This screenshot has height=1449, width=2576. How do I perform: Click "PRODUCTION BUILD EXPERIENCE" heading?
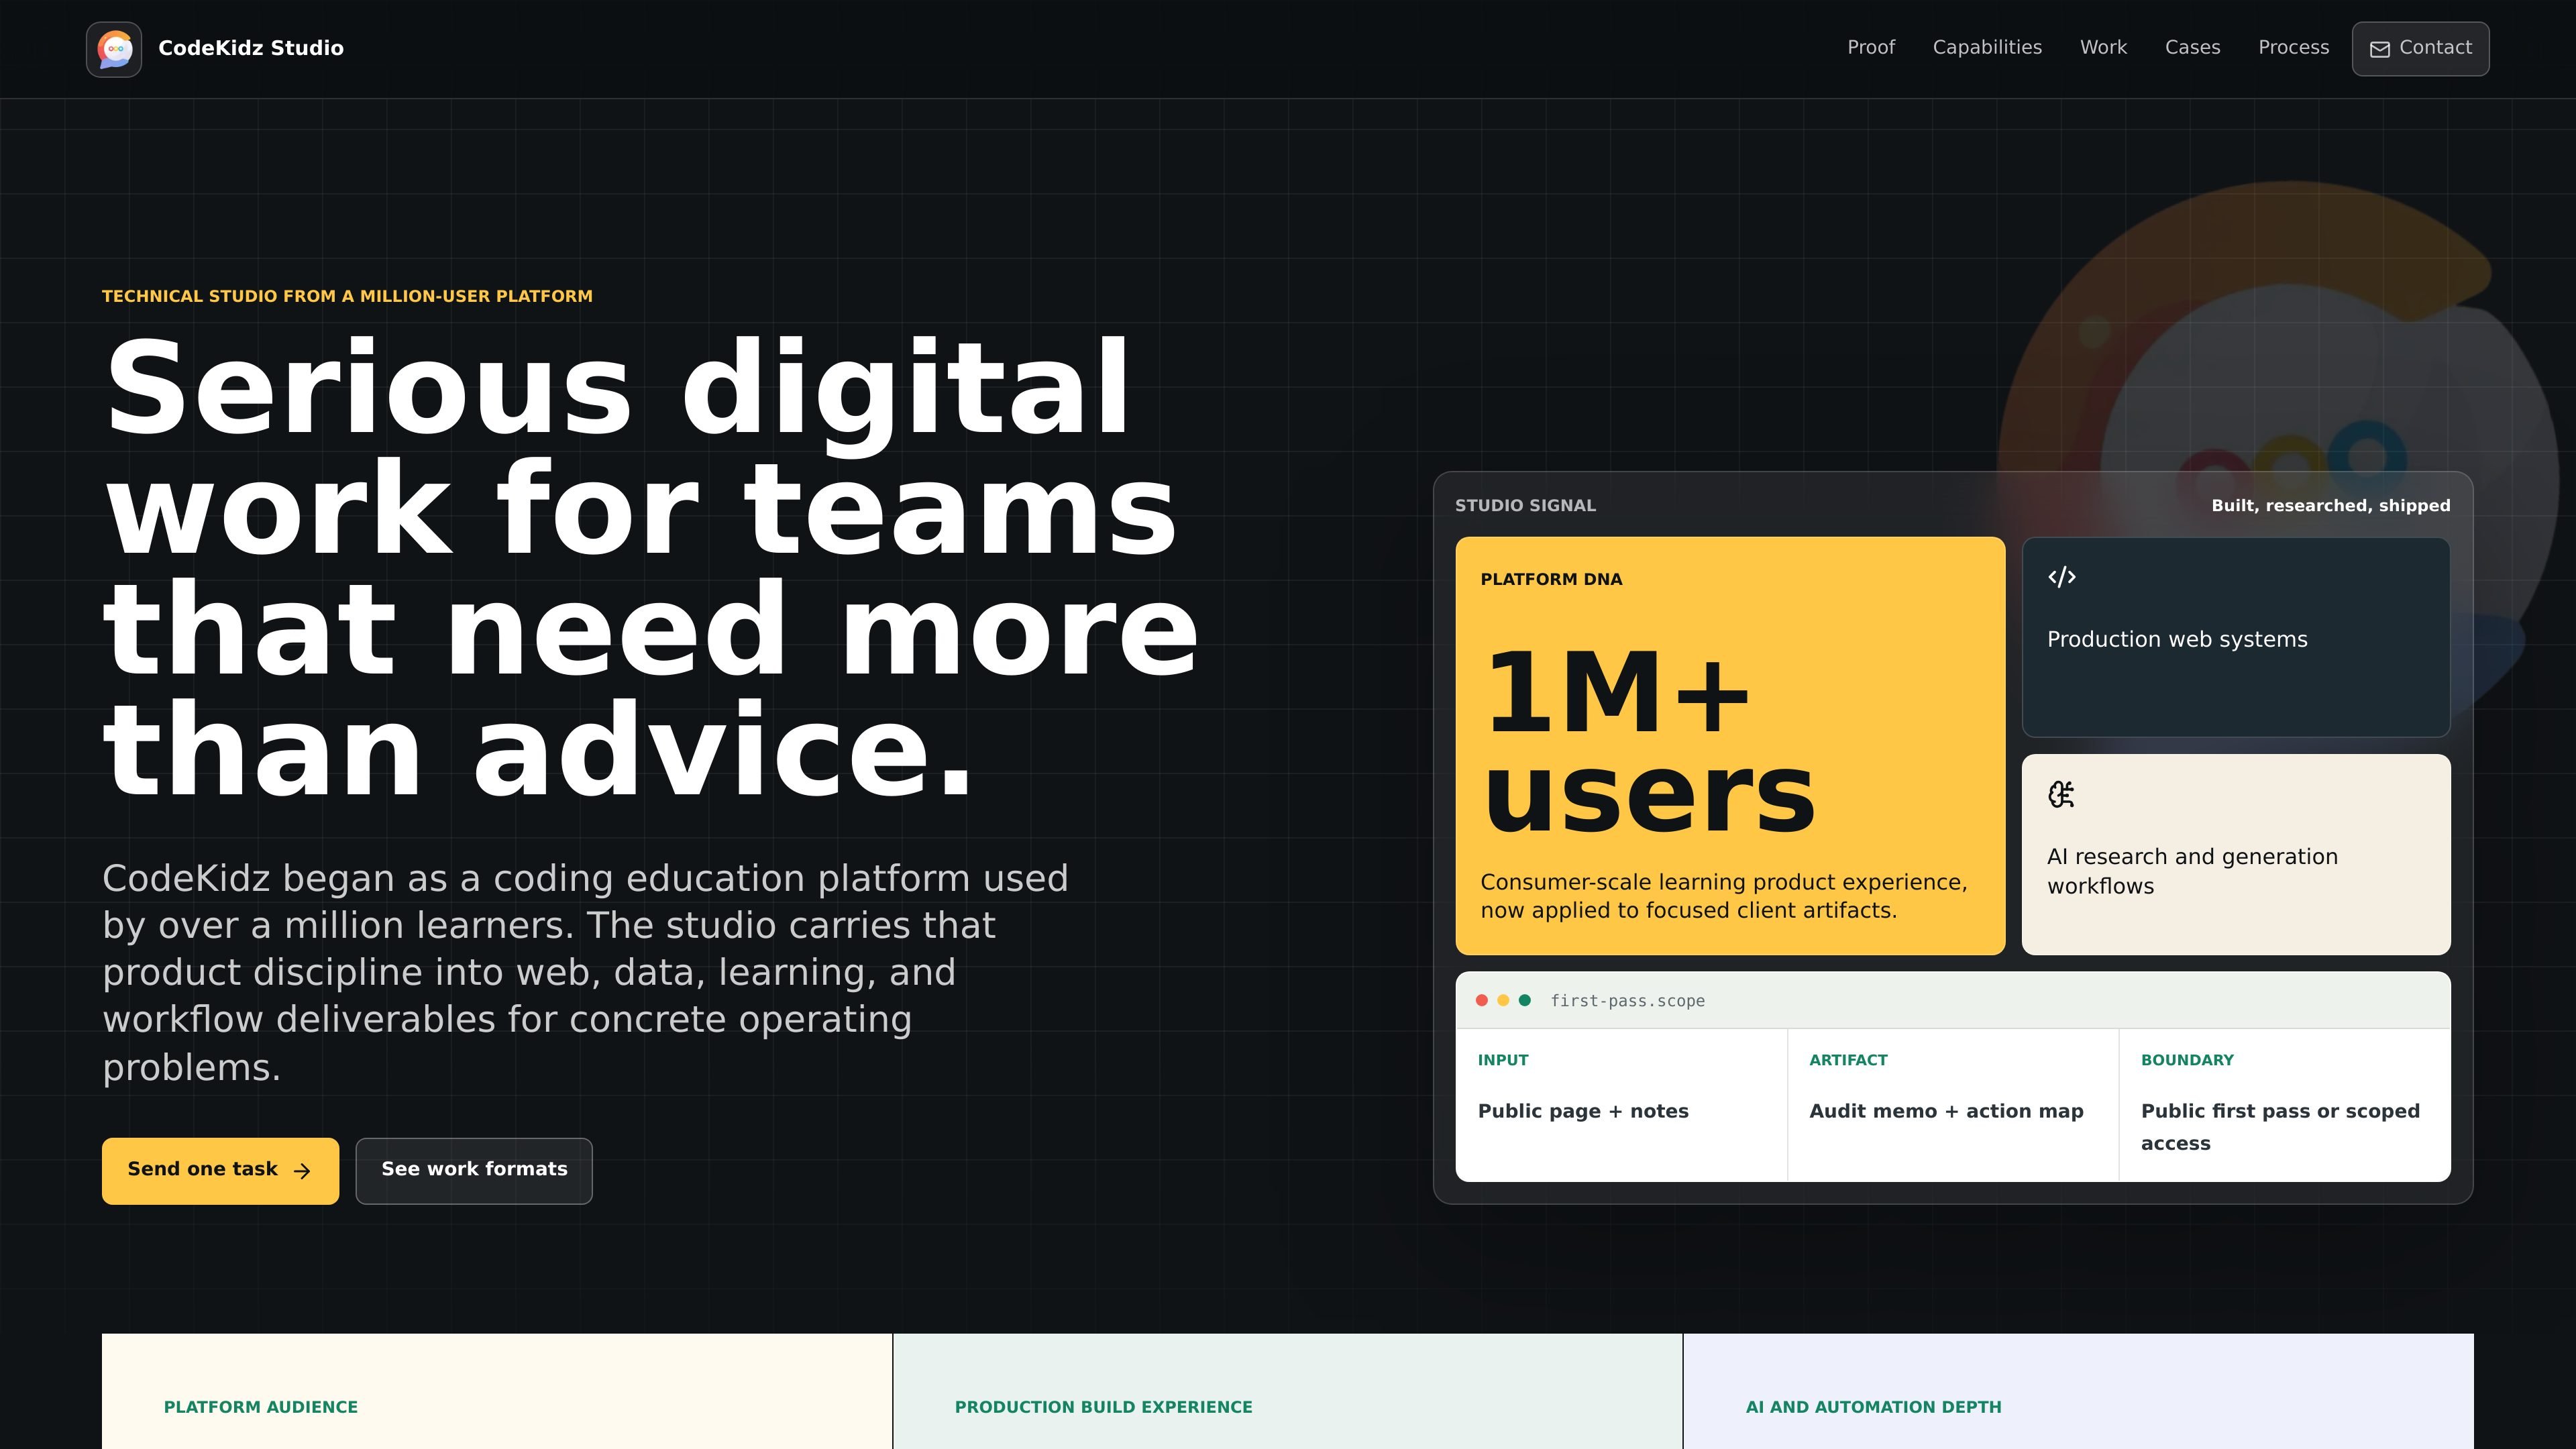point(1103,1407)
